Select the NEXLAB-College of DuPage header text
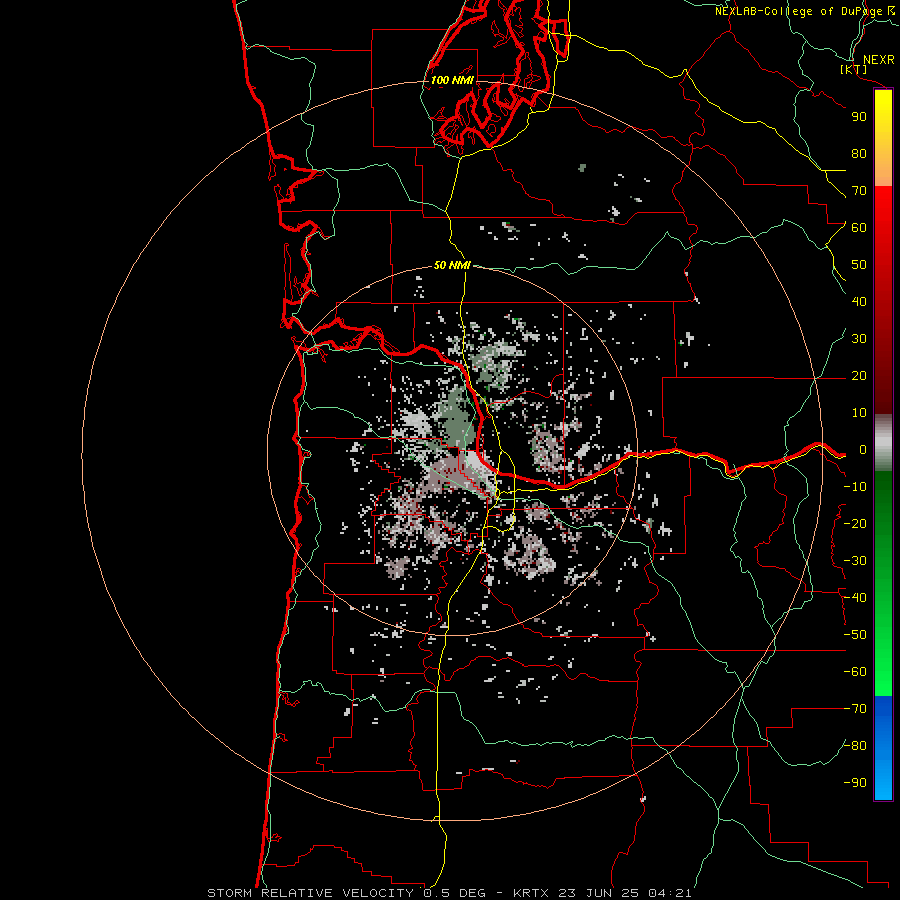Image resolution: width=900 pixels, height=900 pixels. 805,11
